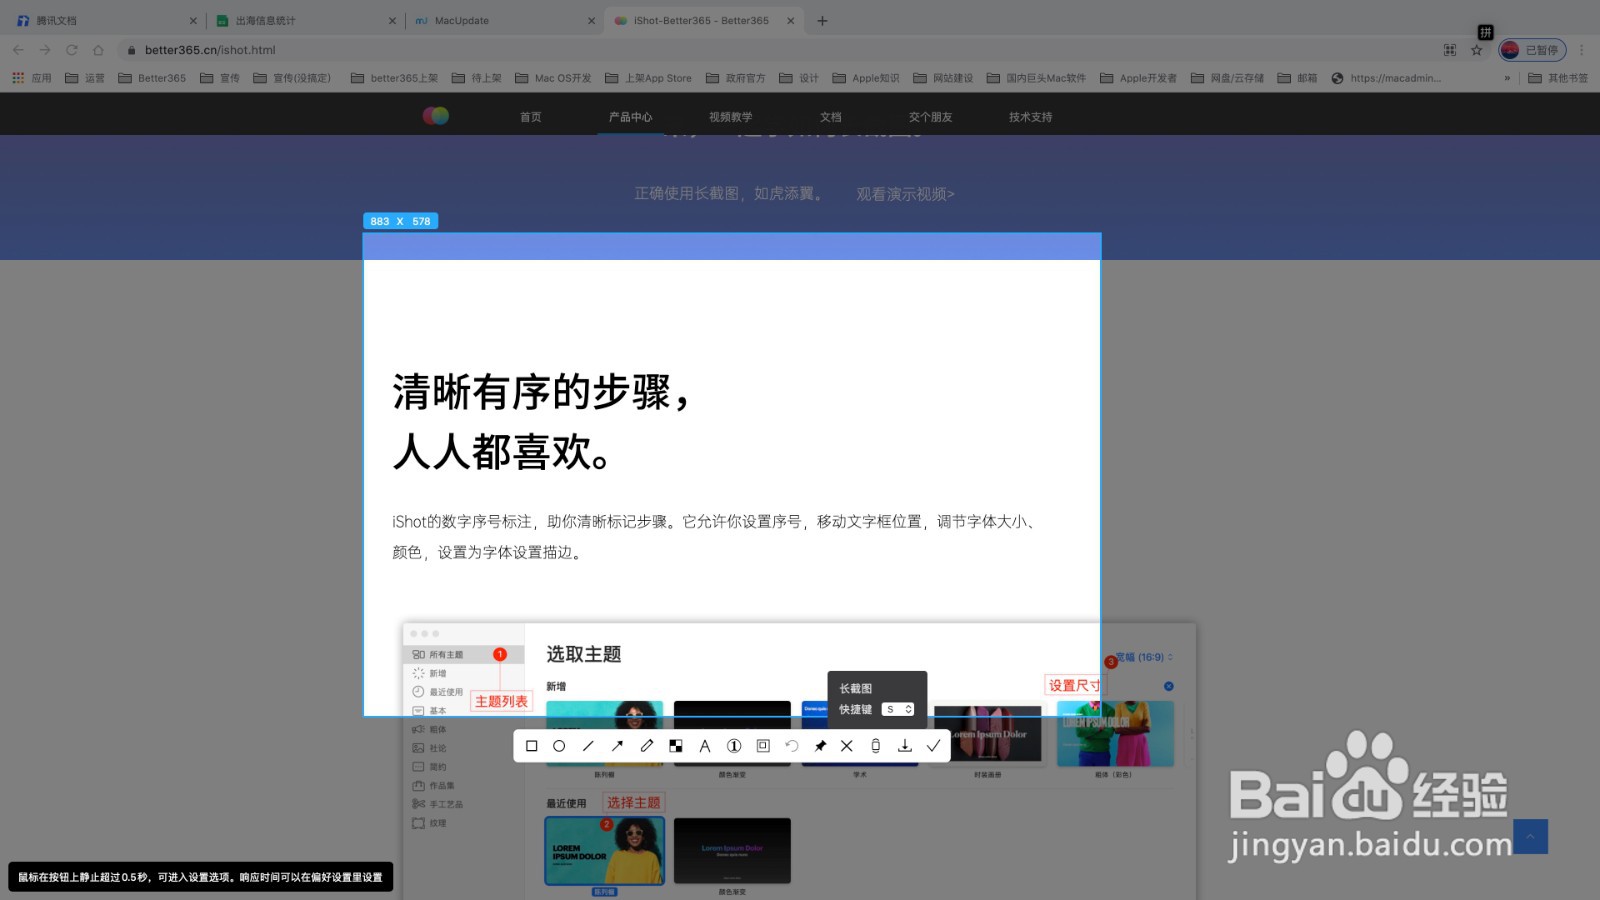
Task: Click the 手工艺品 sidebar row
Action: pos(438,804)
